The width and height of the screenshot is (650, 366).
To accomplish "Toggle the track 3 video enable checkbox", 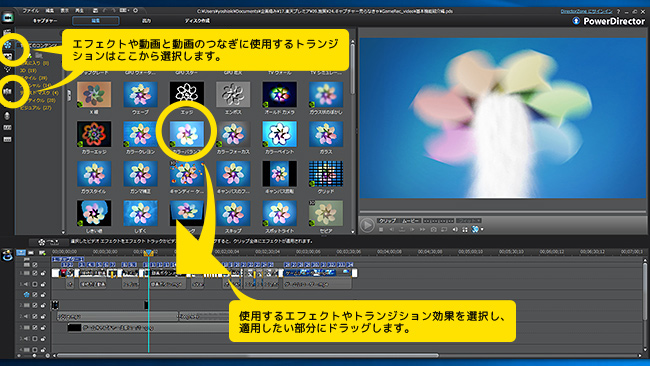I will click(x=35, y=327).
